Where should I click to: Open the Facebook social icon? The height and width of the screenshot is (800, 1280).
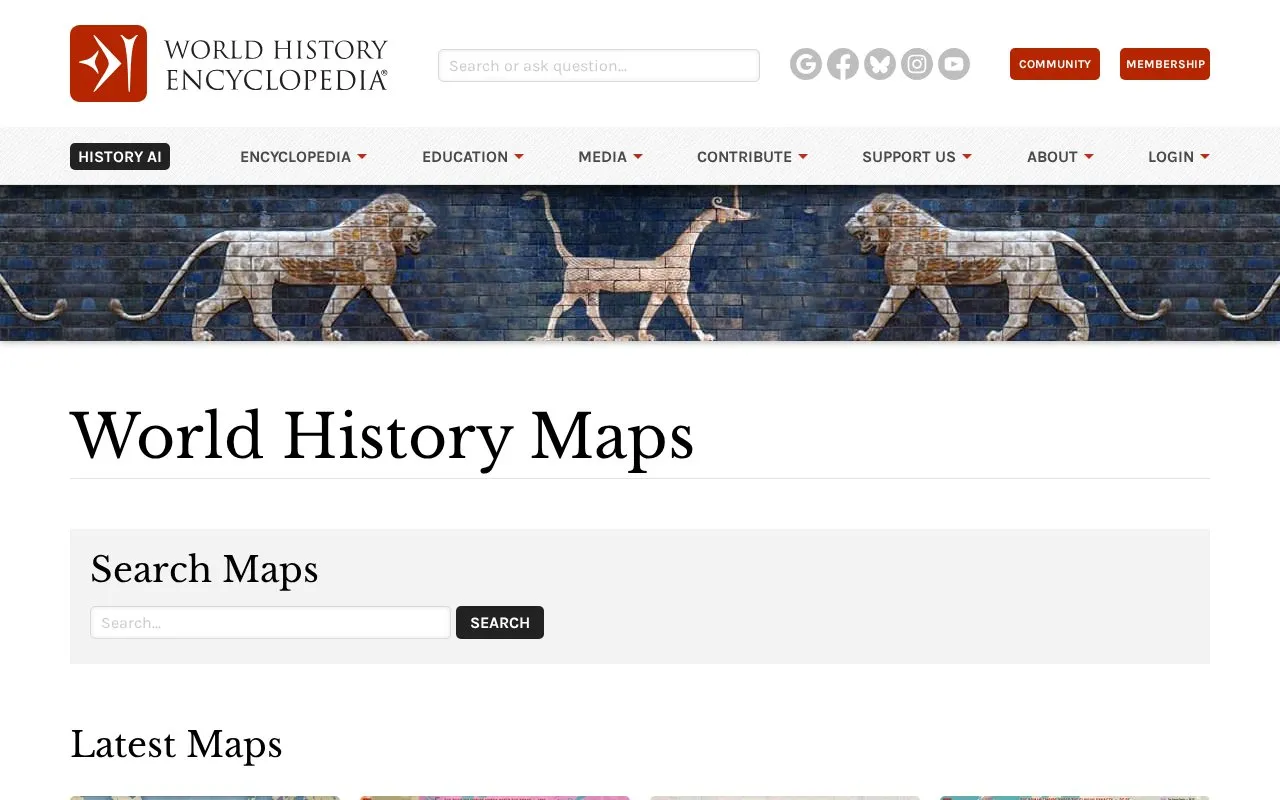[843, 64]
